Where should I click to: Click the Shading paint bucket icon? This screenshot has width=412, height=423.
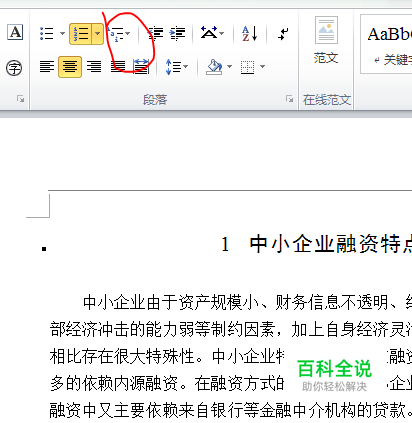[x=214, y=67]
